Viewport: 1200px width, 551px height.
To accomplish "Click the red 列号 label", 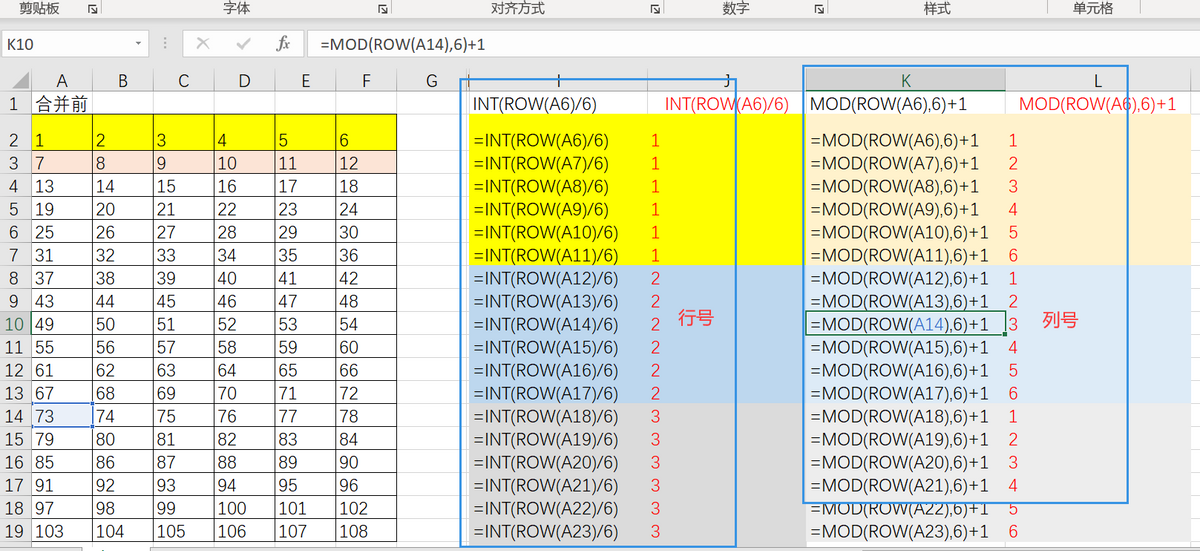I will [1059, 319].
